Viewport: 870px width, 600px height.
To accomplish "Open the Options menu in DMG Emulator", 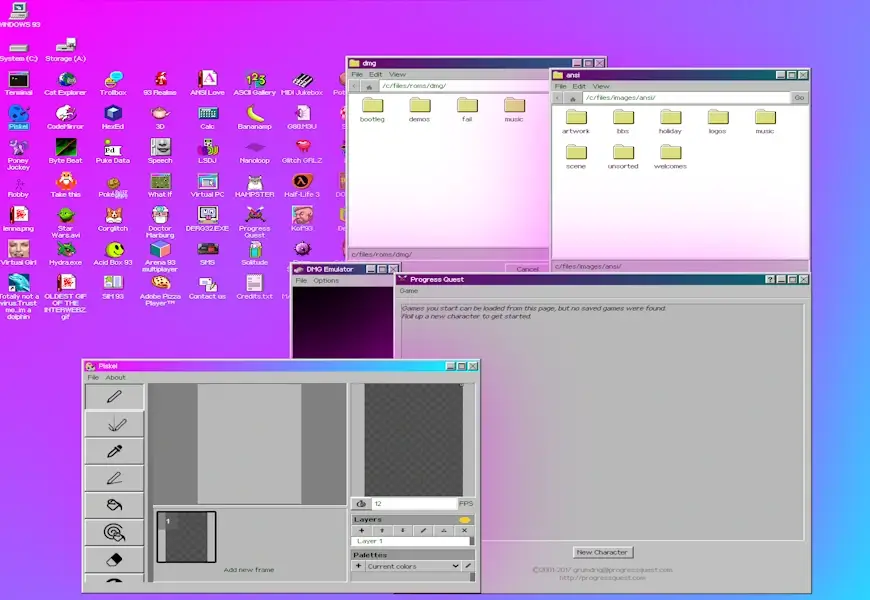I will pyautogui.click(x=326, y=280).
